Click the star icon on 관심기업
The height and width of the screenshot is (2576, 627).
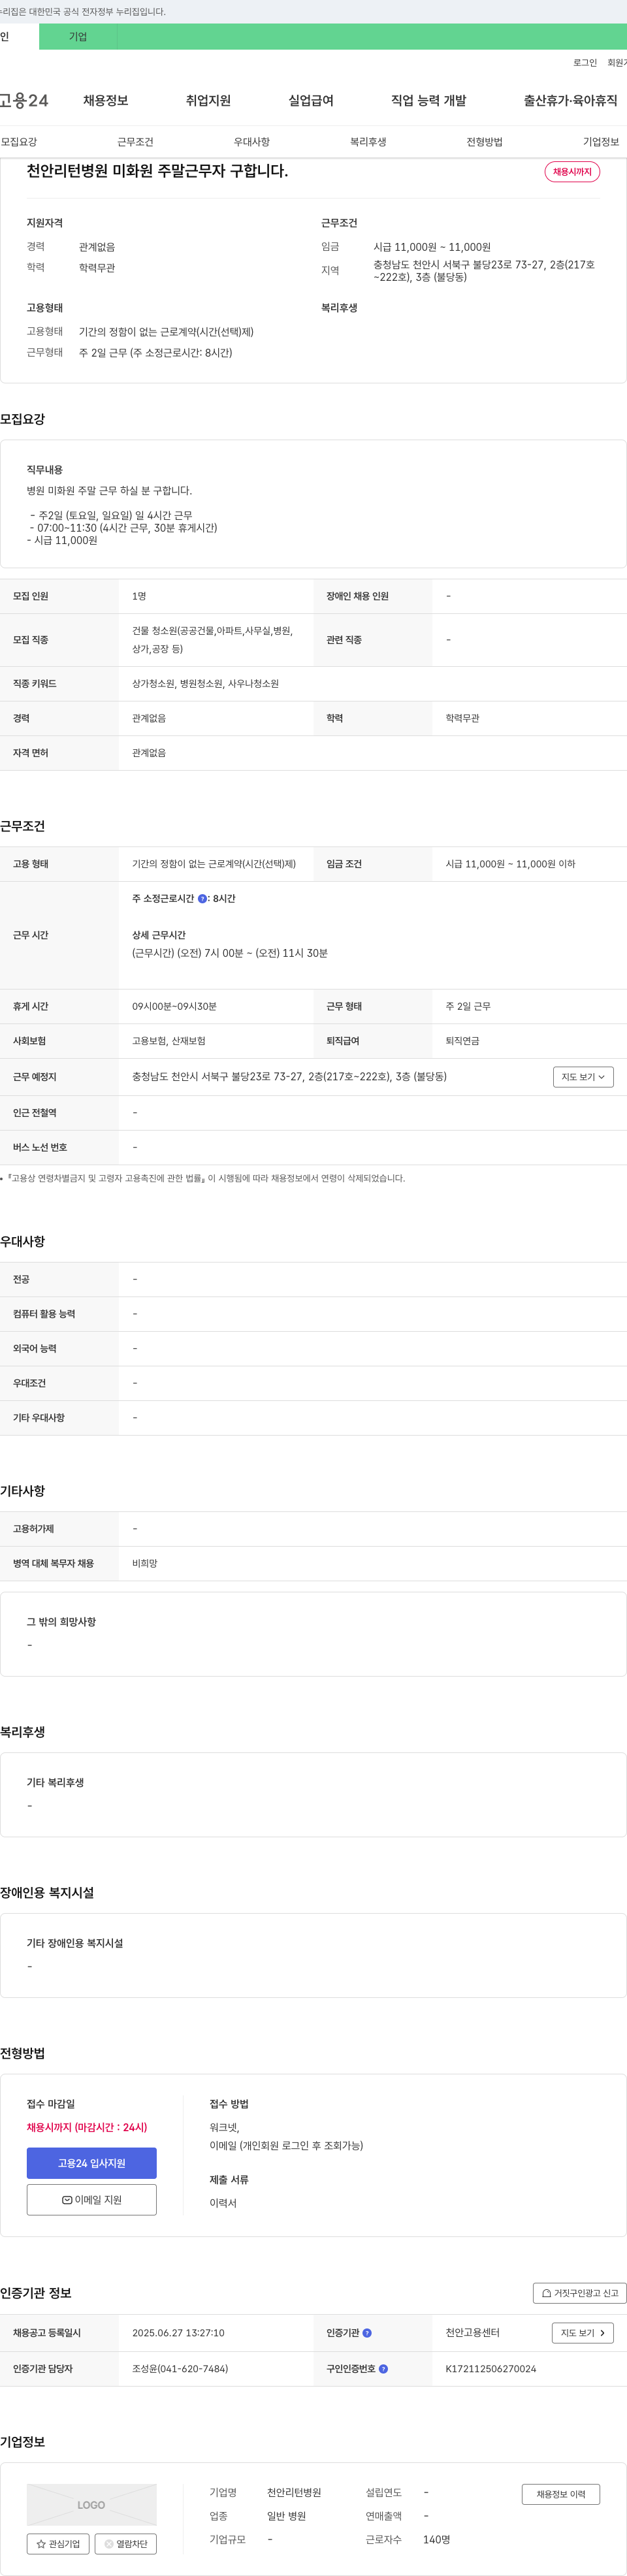[41, 2543]
